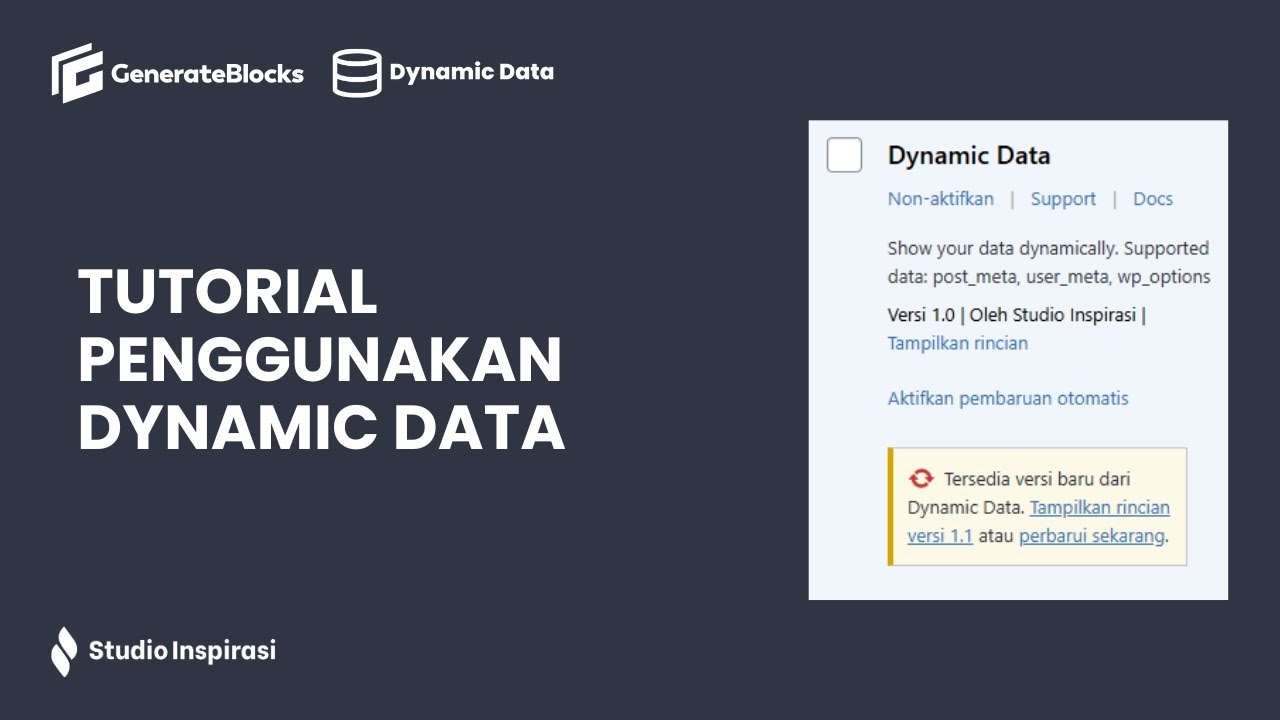Click the GenerateBlocks wordmark text
Viewport: 1280px width, 720px height.
(207, 74)
